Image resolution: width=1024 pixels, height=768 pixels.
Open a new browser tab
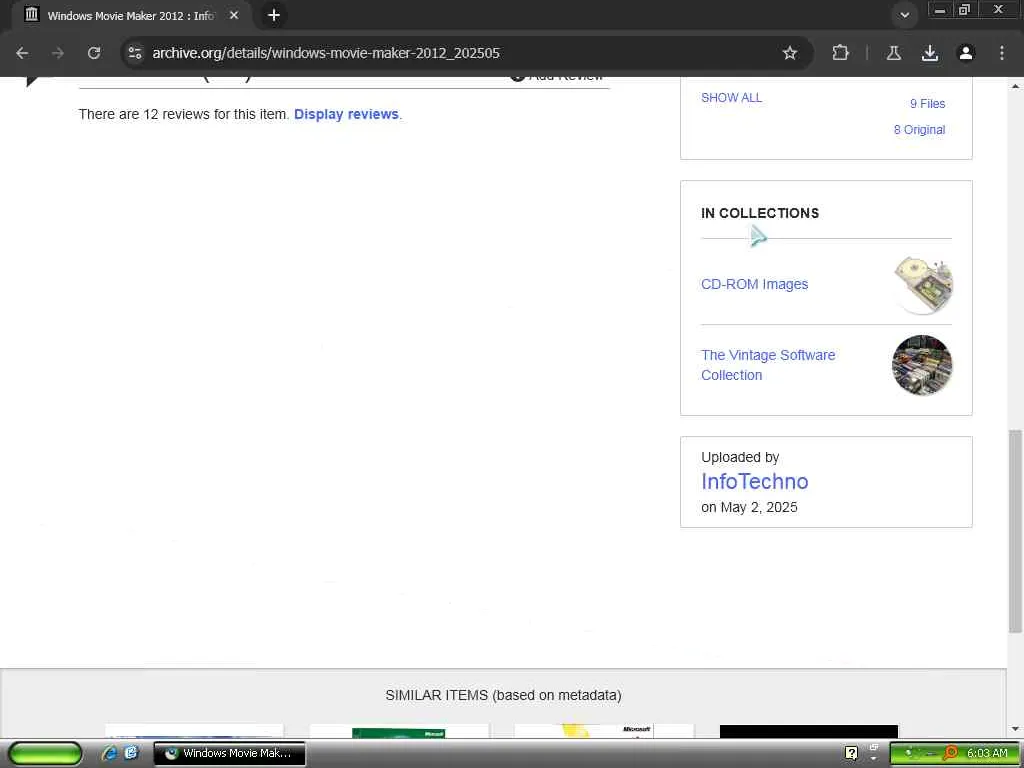274,15
